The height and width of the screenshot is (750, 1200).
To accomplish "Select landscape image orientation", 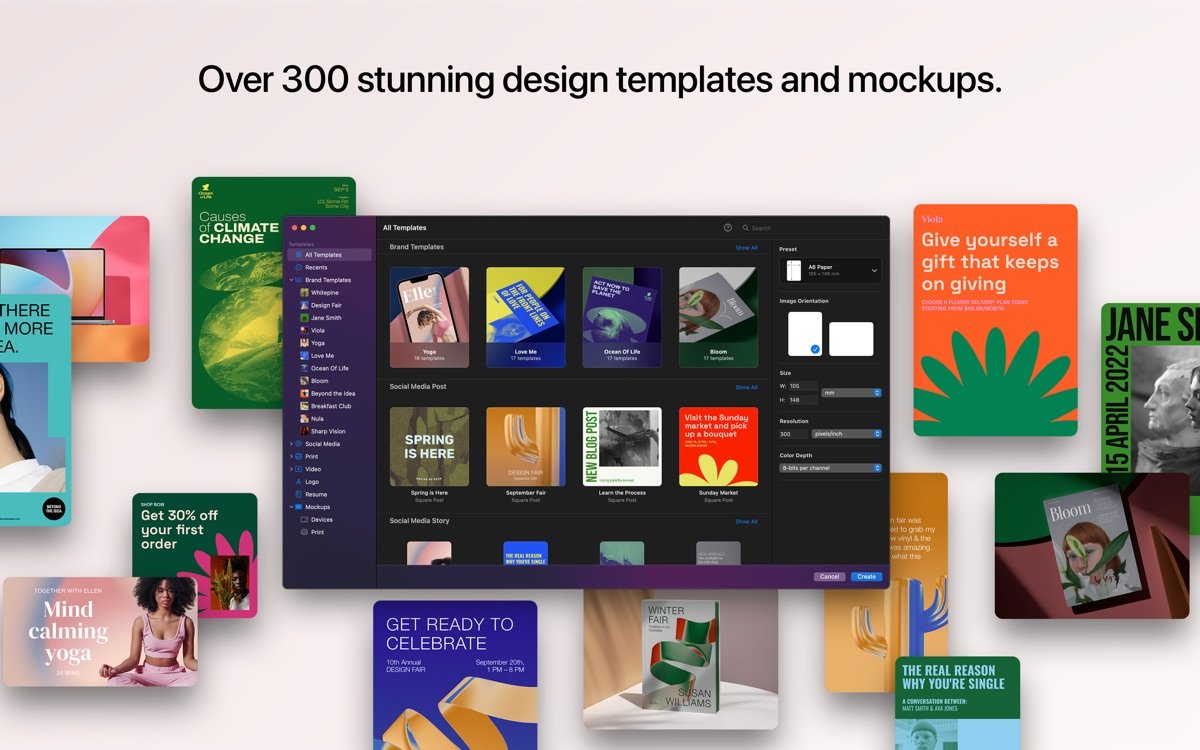I will point(851,339).
